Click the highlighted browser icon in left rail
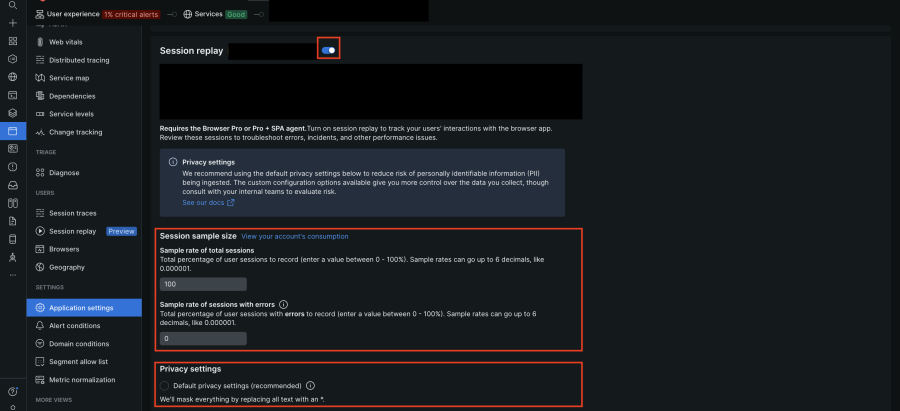Screen dimensions: 900x411 (13, 131)
